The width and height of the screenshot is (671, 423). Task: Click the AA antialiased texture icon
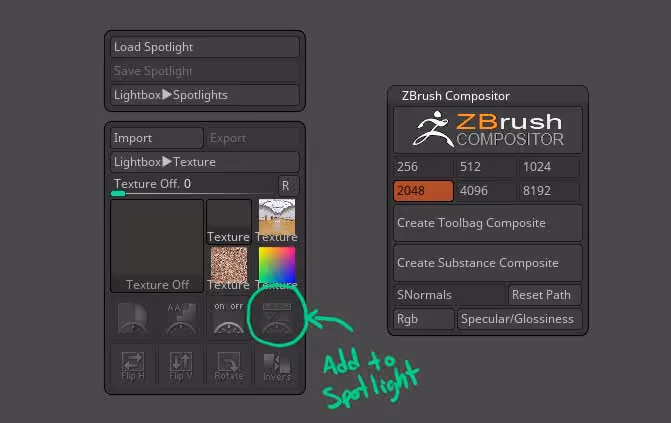tap(181, 318)
